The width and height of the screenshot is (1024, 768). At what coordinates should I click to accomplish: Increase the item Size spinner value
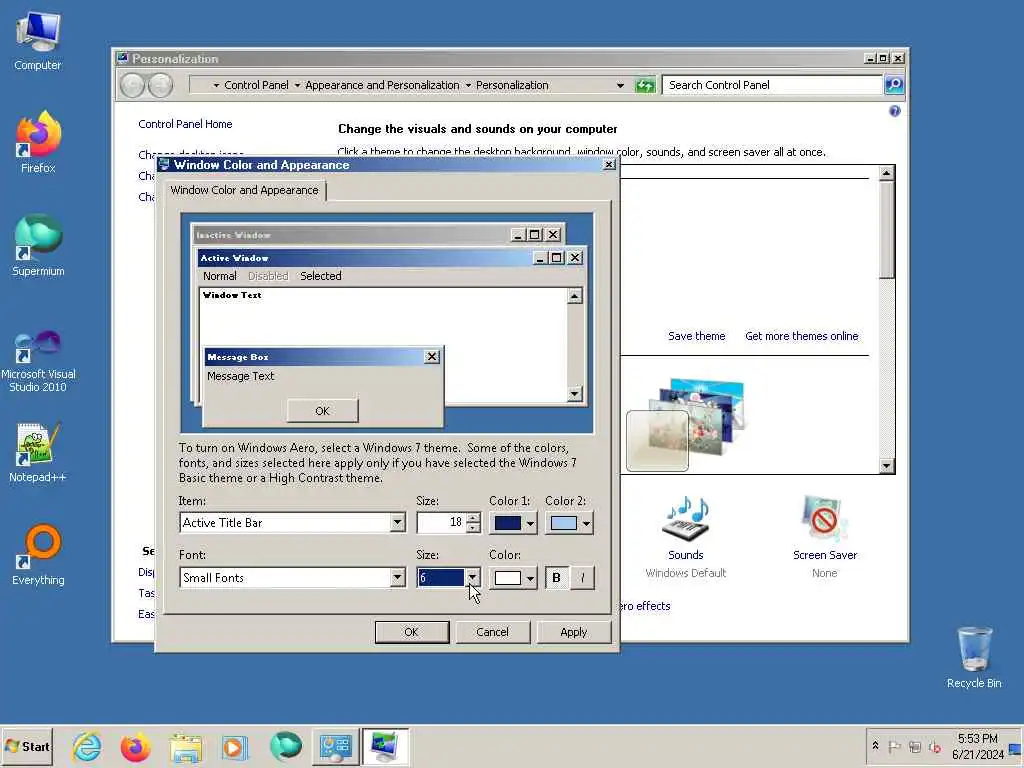473,518
